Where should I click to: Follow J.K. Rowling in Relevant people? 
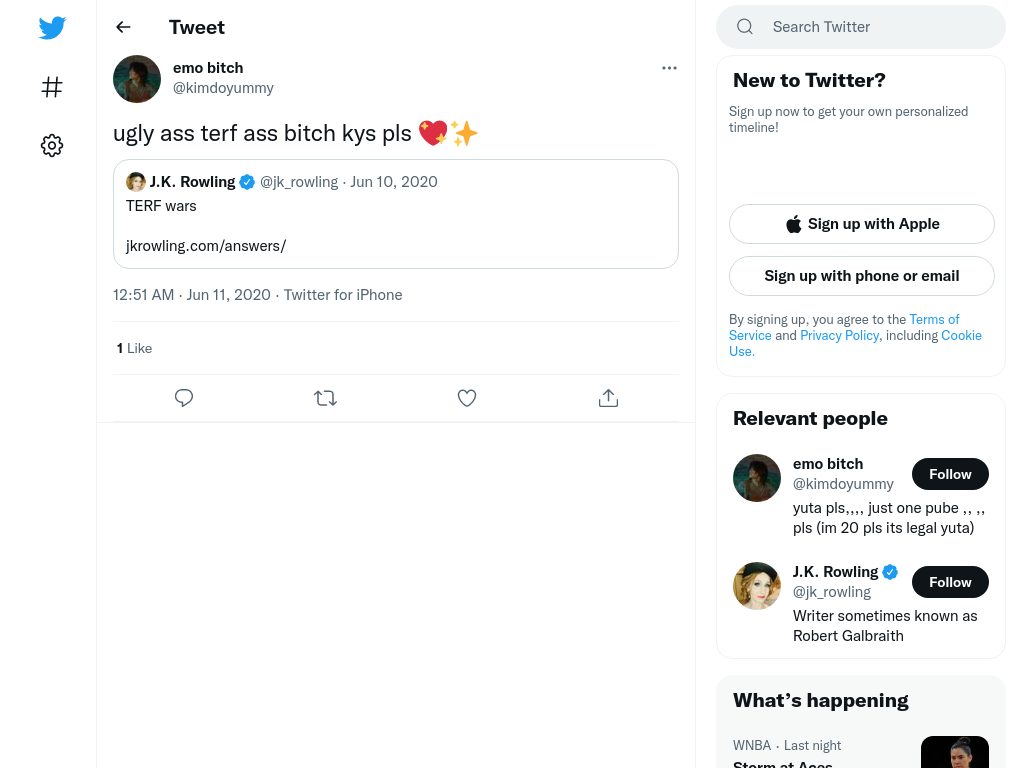(x=950, y=582)
